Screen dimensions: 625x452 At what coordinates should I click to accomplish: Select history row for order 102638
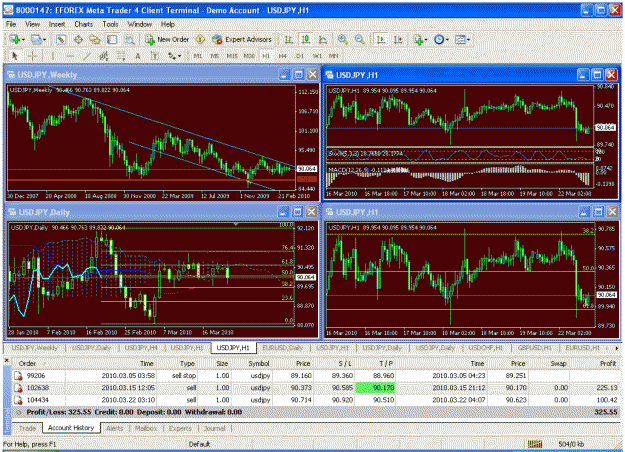point(316,387)
